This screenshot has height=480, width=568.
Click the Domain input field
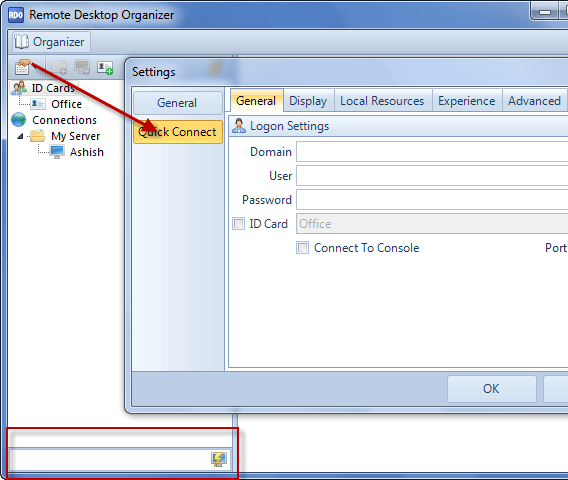point(432,151)
